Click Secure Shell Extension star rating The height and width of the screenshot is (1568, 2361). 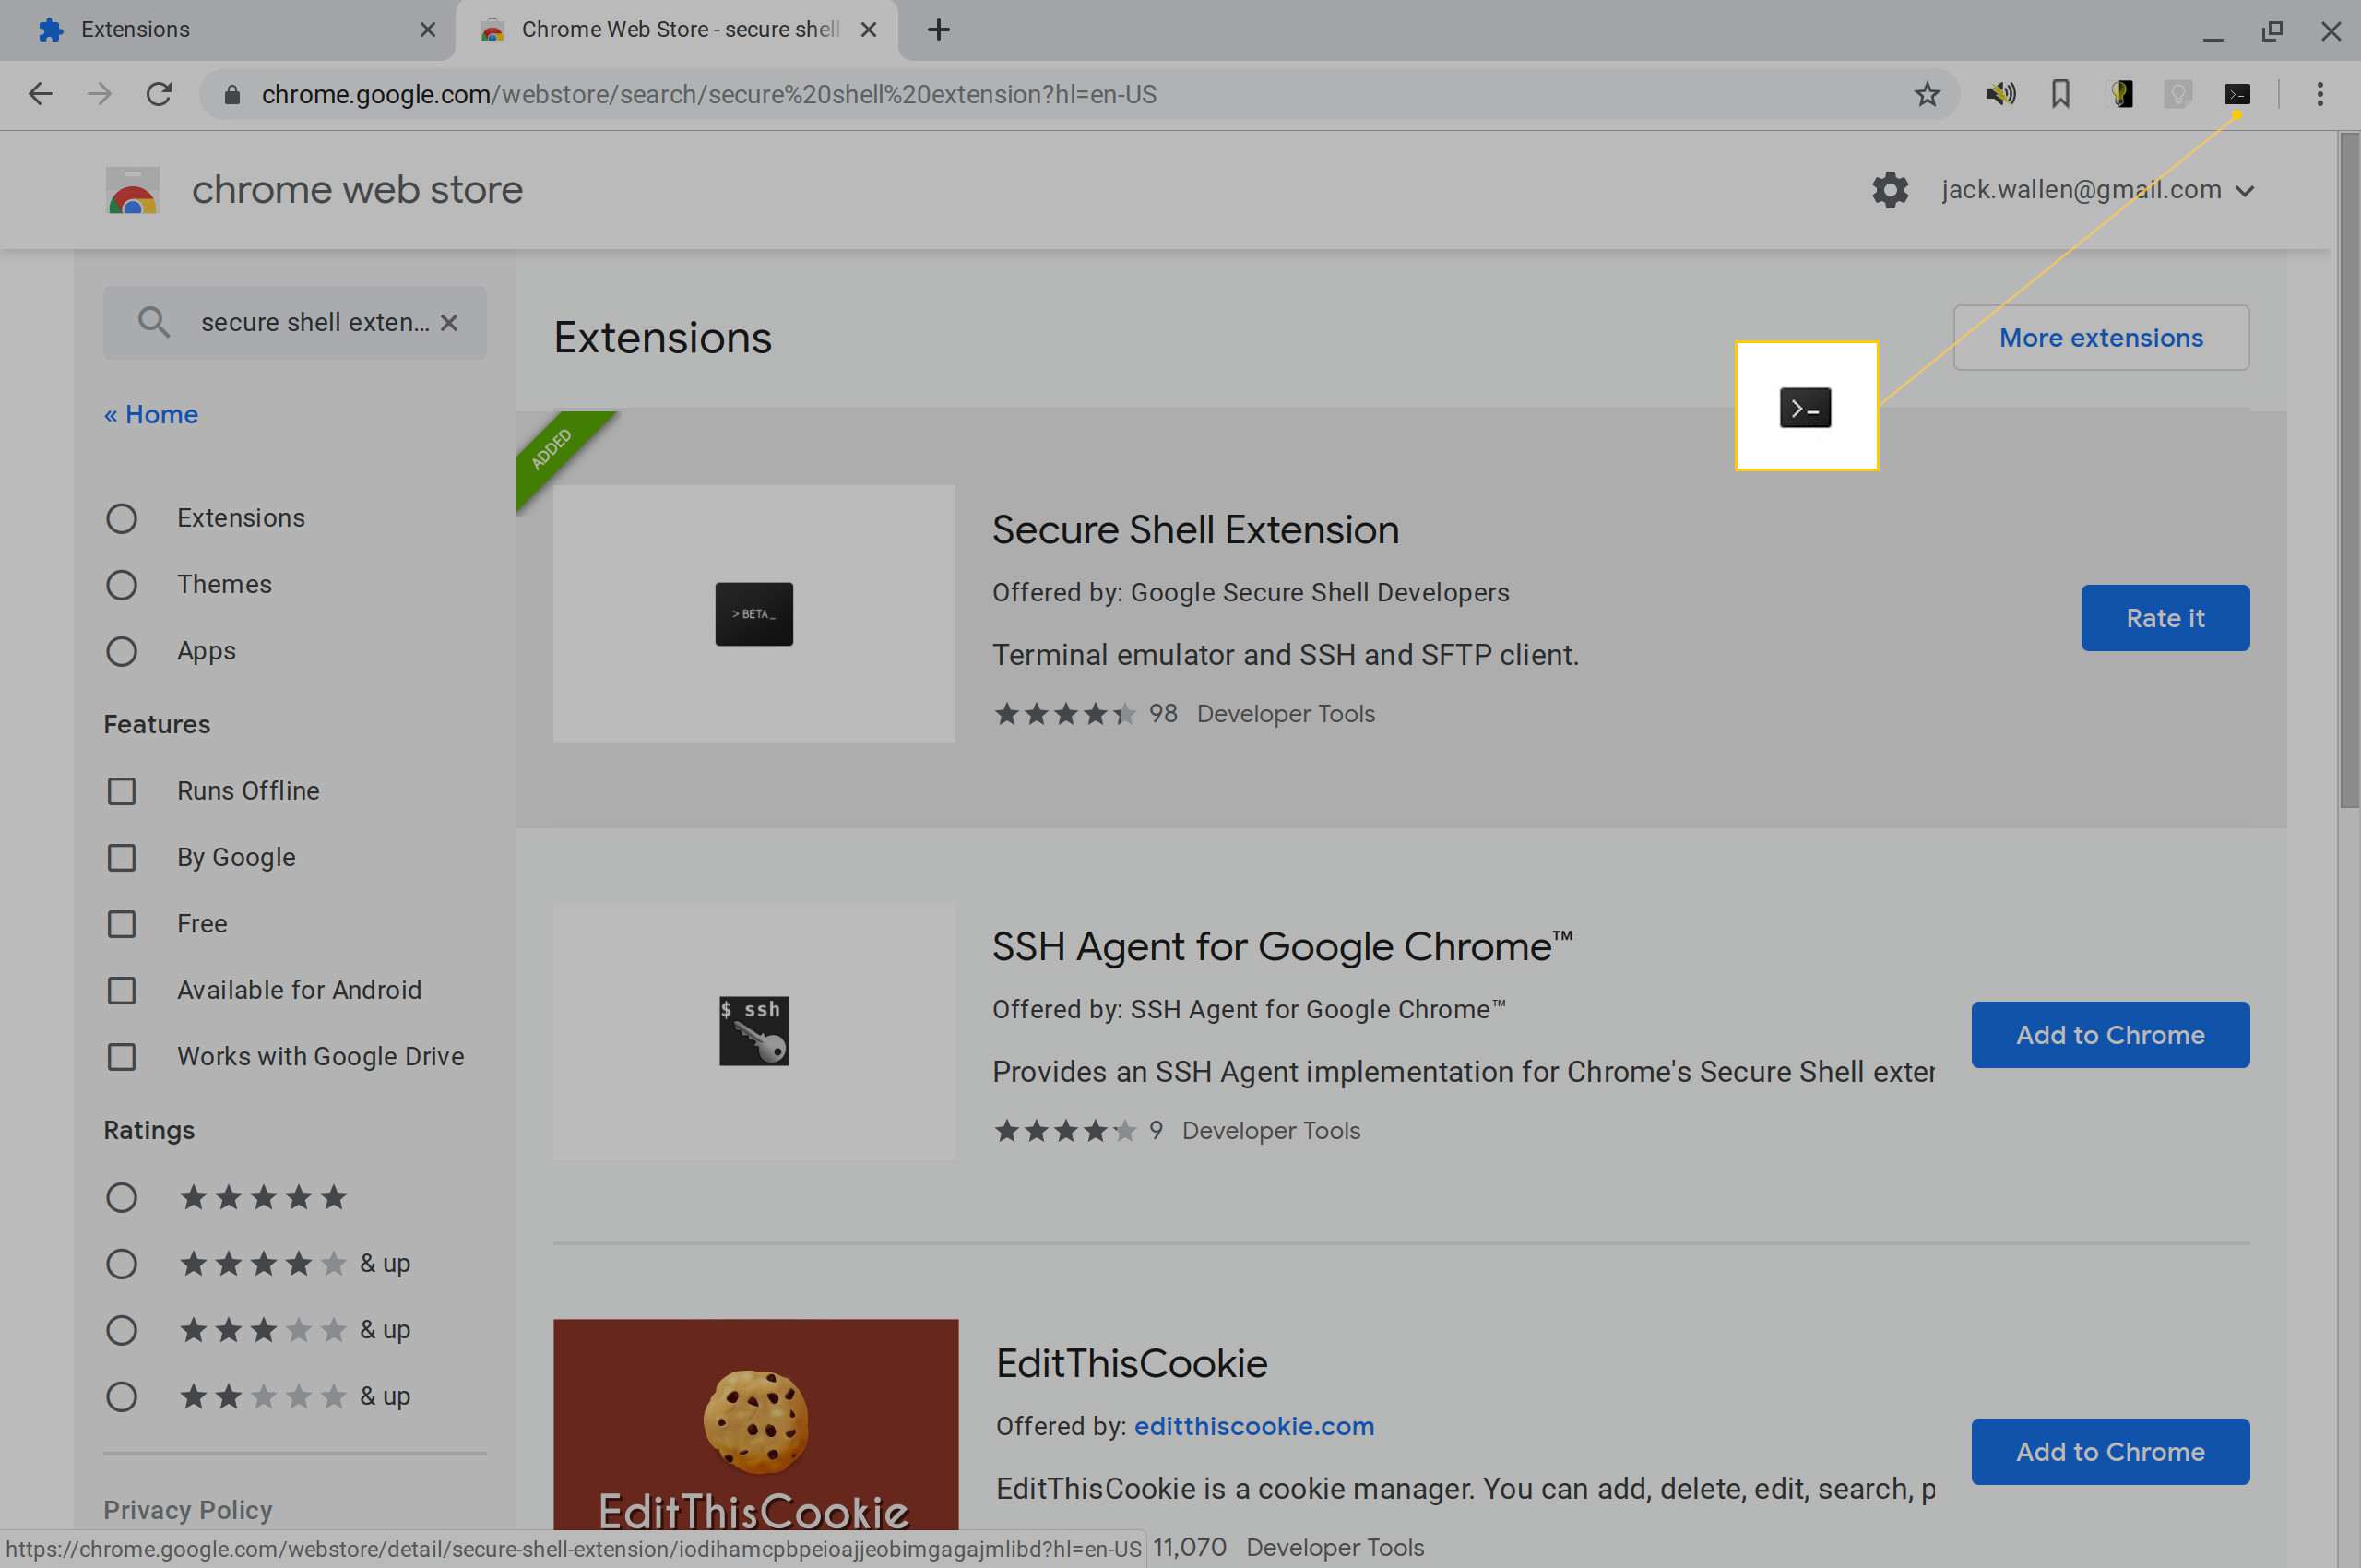click(1065, 714)
